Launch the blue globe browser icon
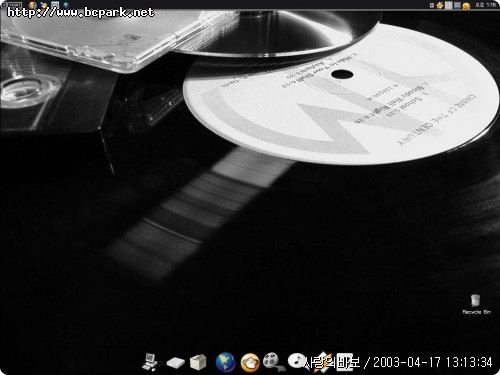 226,362
